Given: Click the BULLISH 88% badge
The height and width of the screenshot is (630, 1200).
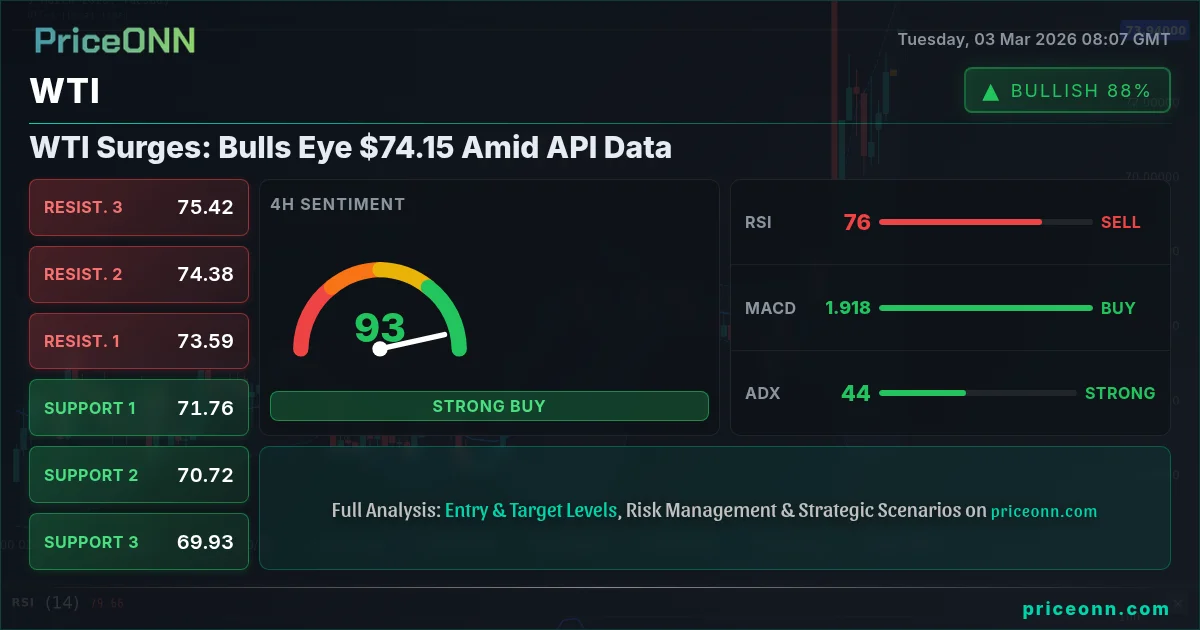Looking at the screenshot, I should pyautogui.click(x=1067, y=91).
